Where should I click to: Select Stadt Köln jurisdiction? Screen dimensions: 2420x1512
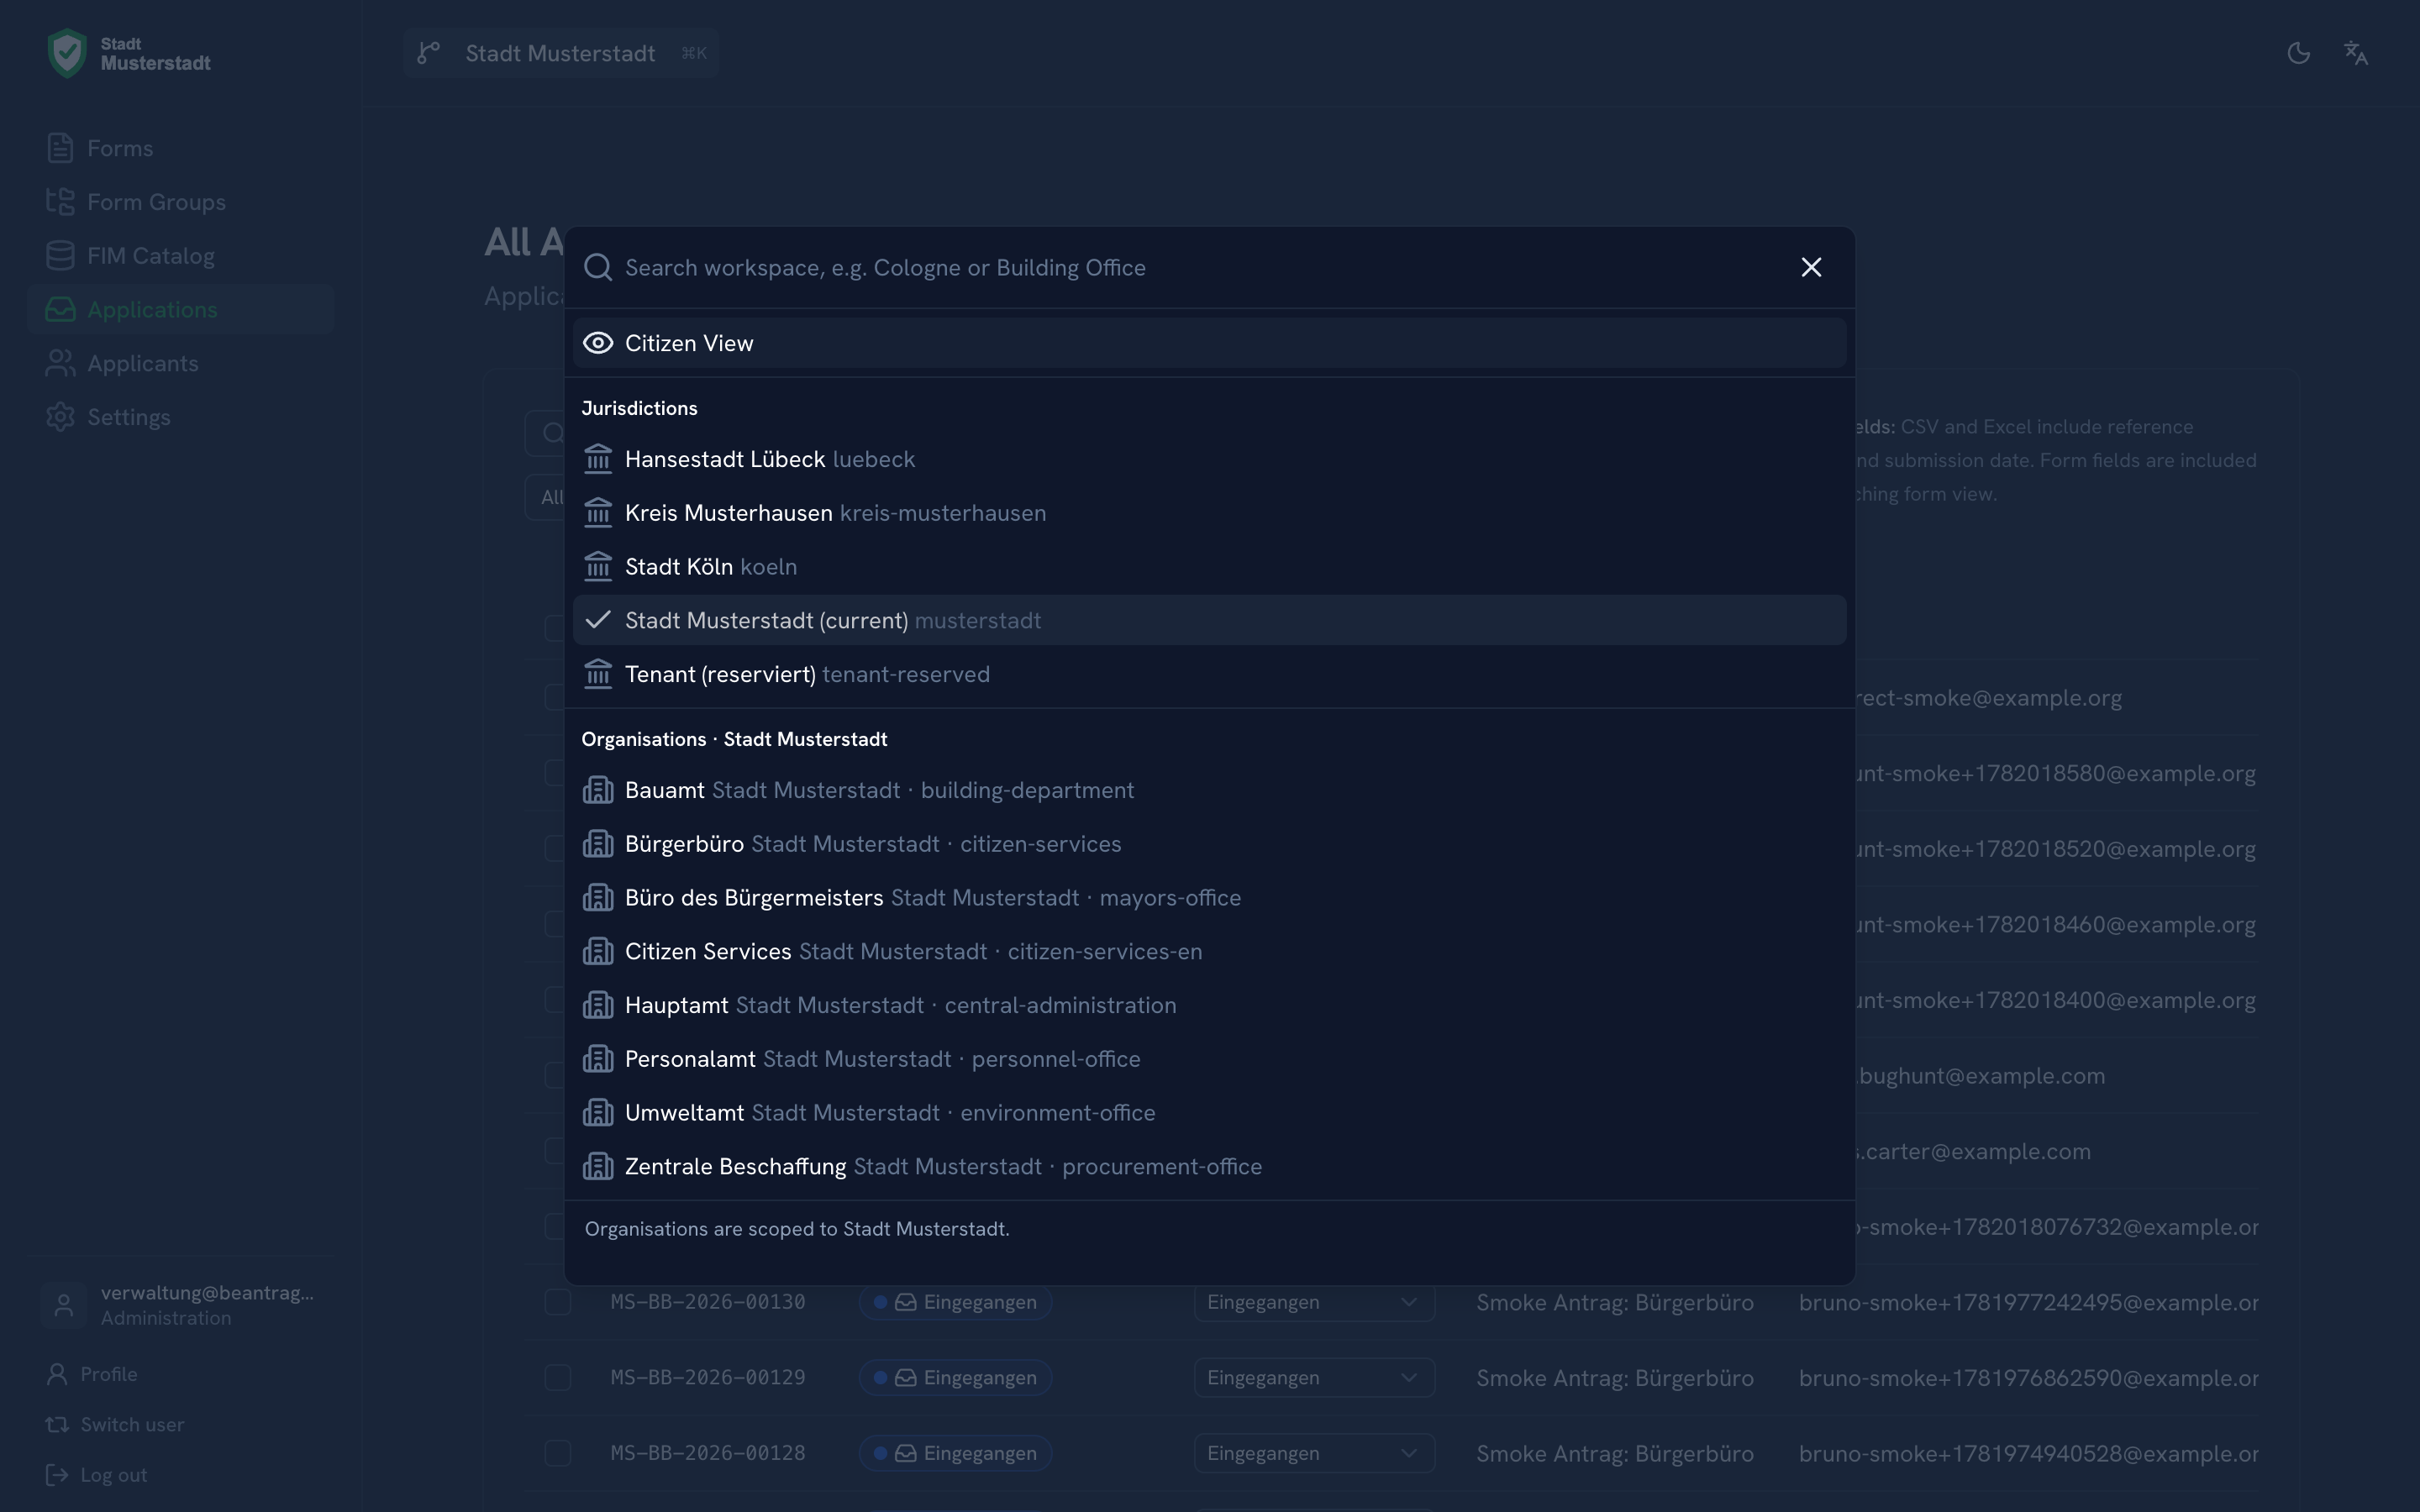click(x=1209, y=567)
